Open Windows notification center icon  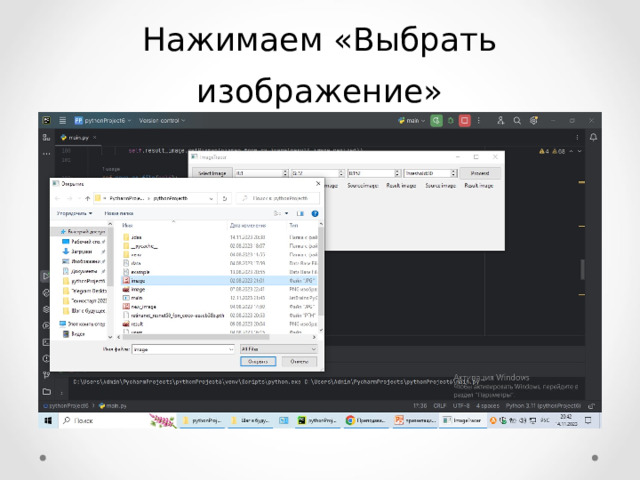coord(588,420)
